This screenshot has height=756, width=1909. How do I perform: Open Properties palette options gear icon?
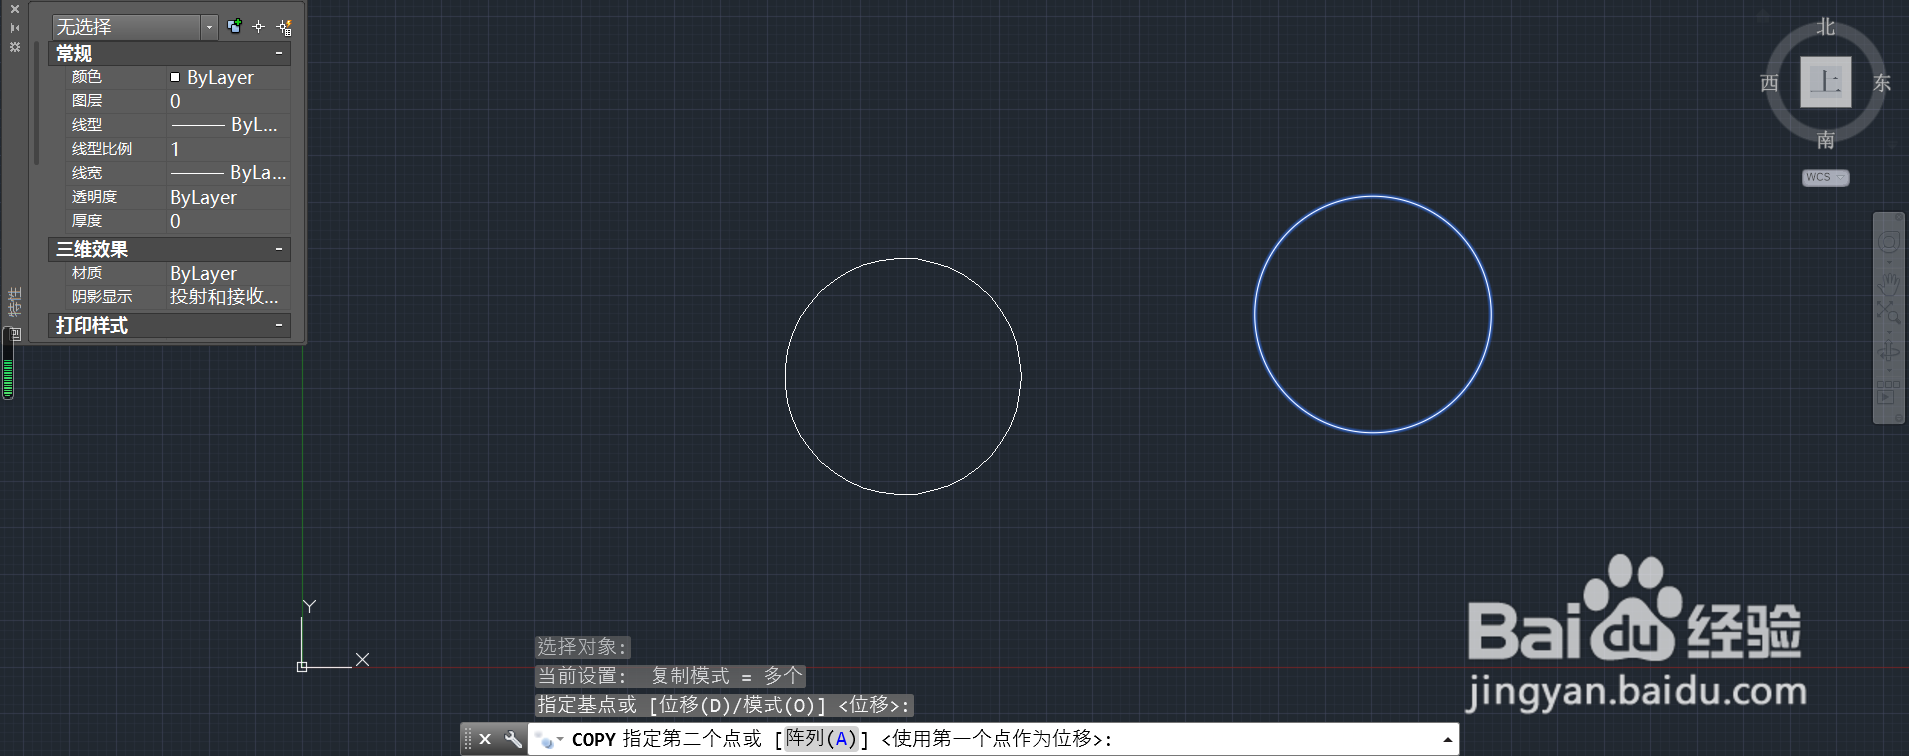(15, 46)
